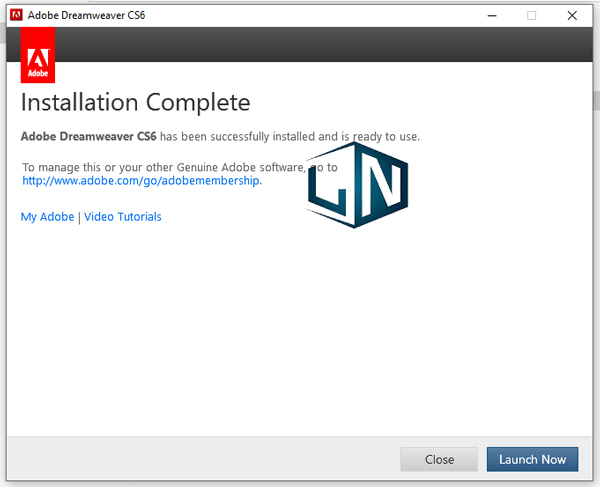Click the Adobe Dreamweaver CS6 window title
This screenshot has height=487, width=600.
(86, 15)
